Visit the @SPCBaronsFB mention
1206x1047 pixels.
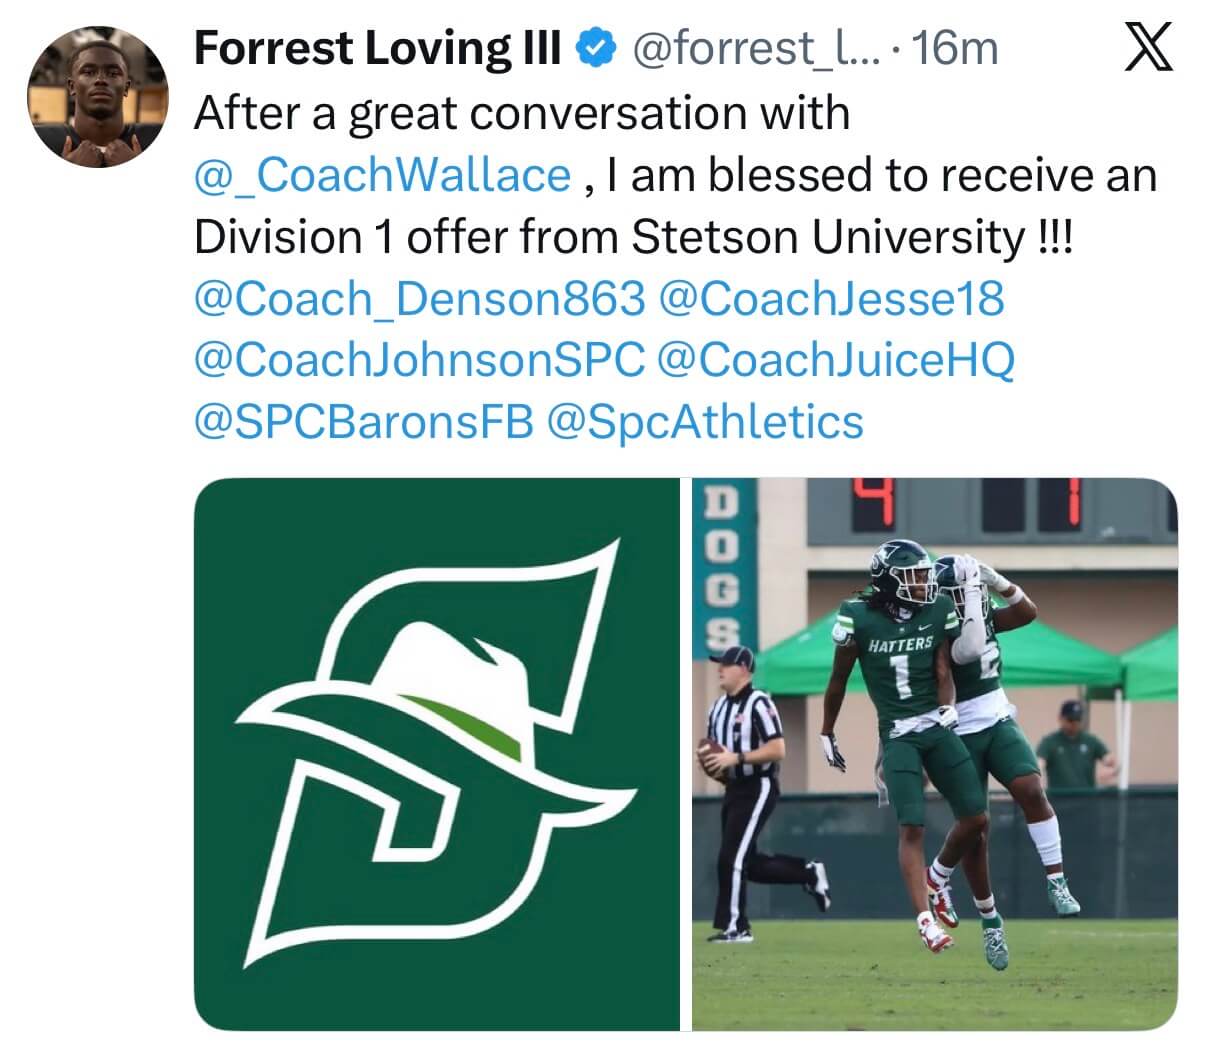pyautogui.click(x=364, y=421)
